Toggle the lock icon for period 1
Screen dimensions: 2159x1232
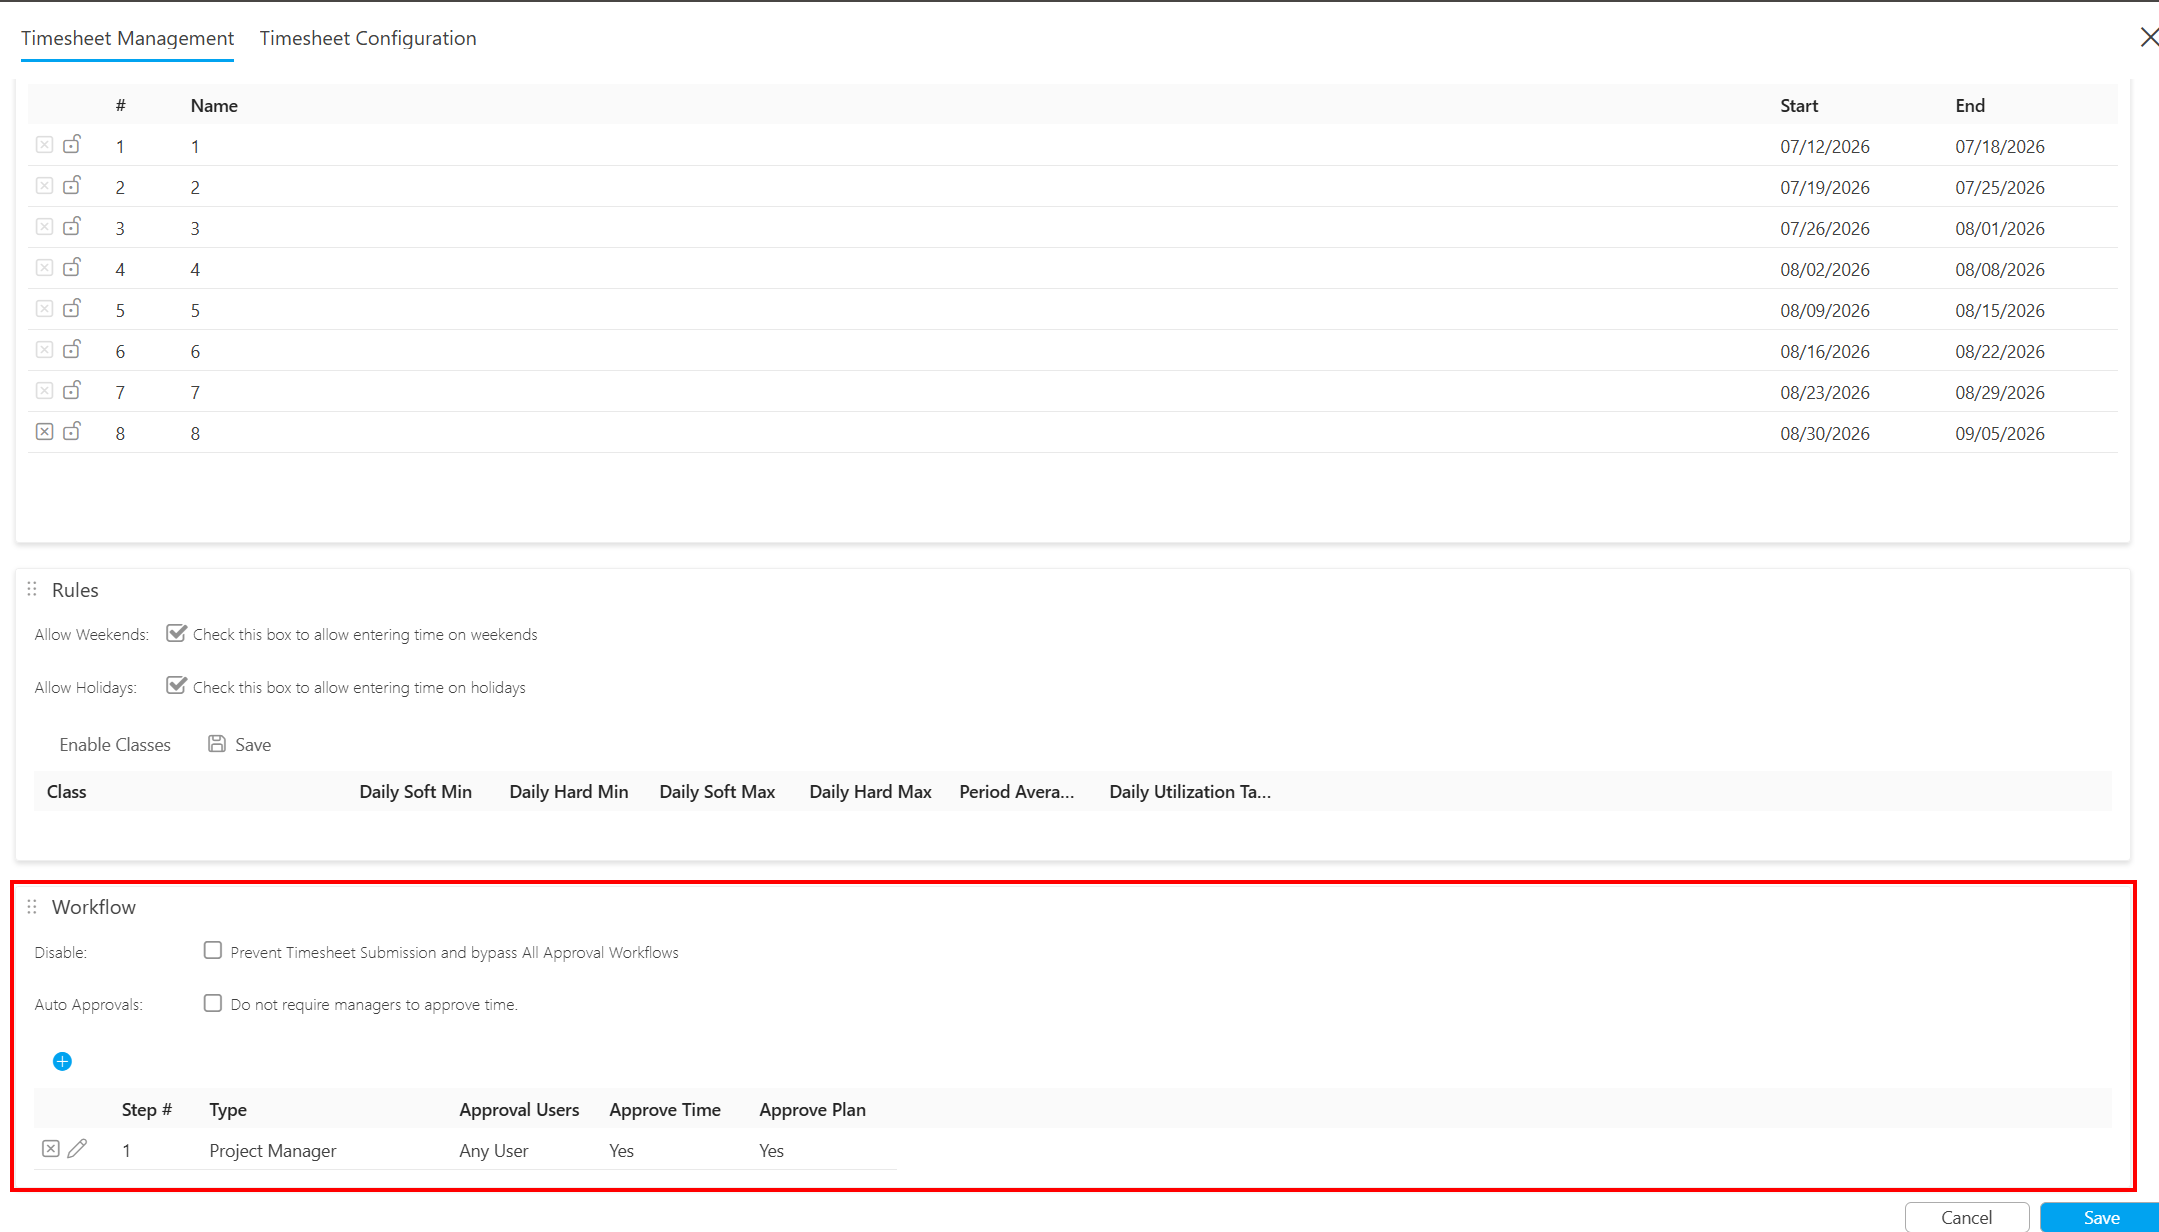[x=72, y=144]
